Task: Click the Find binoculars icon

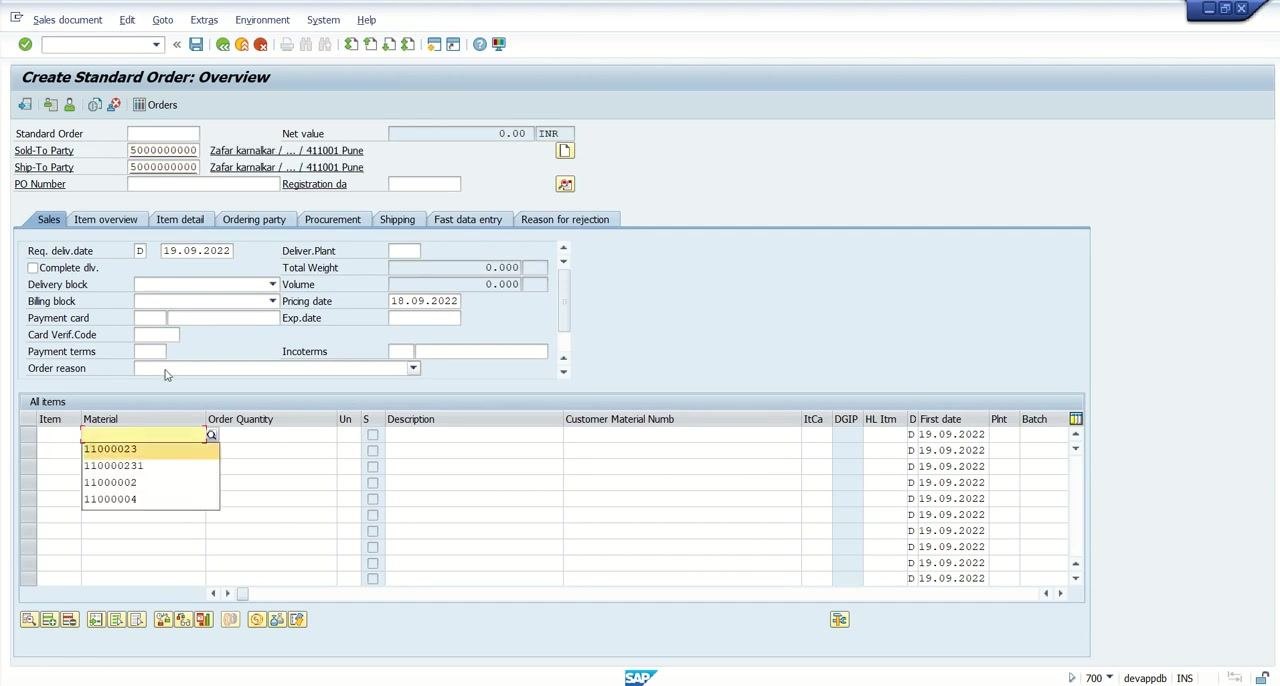Action: click(306, 44)
